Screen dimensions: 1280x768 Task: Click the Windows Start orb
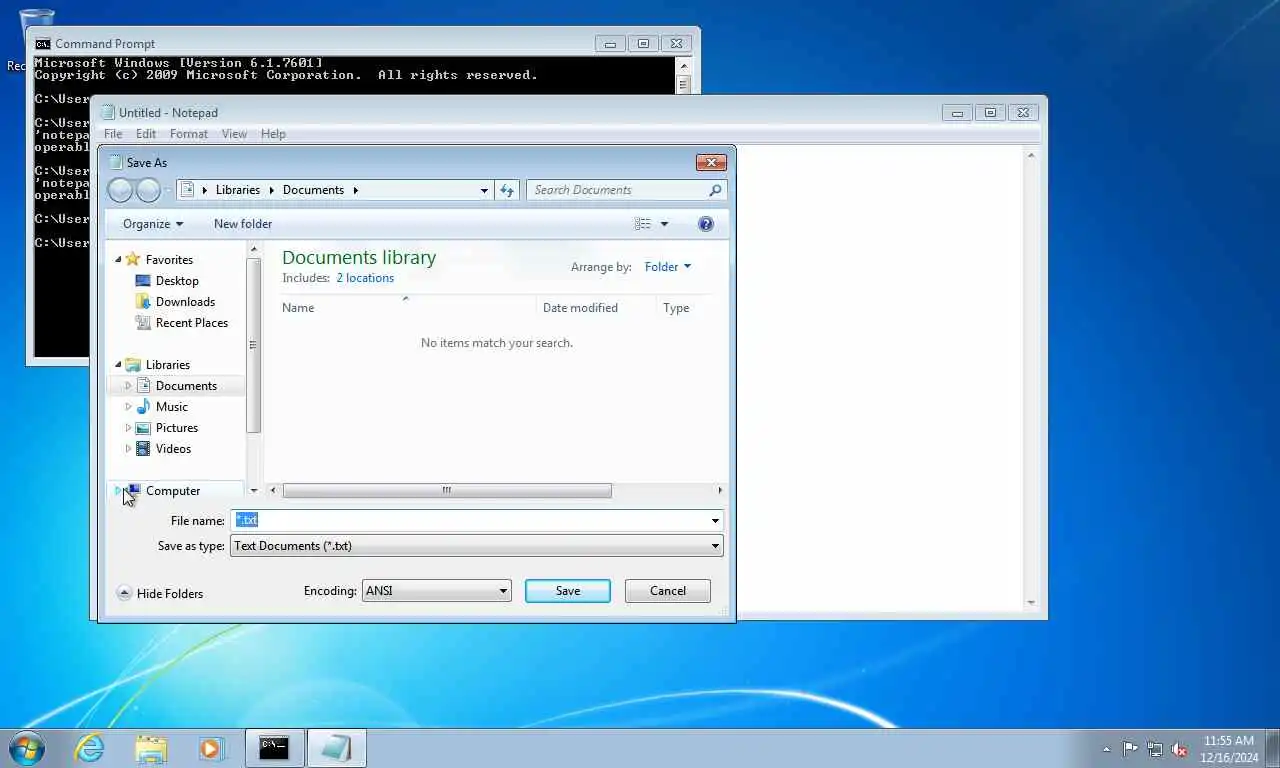click(26, 748)
